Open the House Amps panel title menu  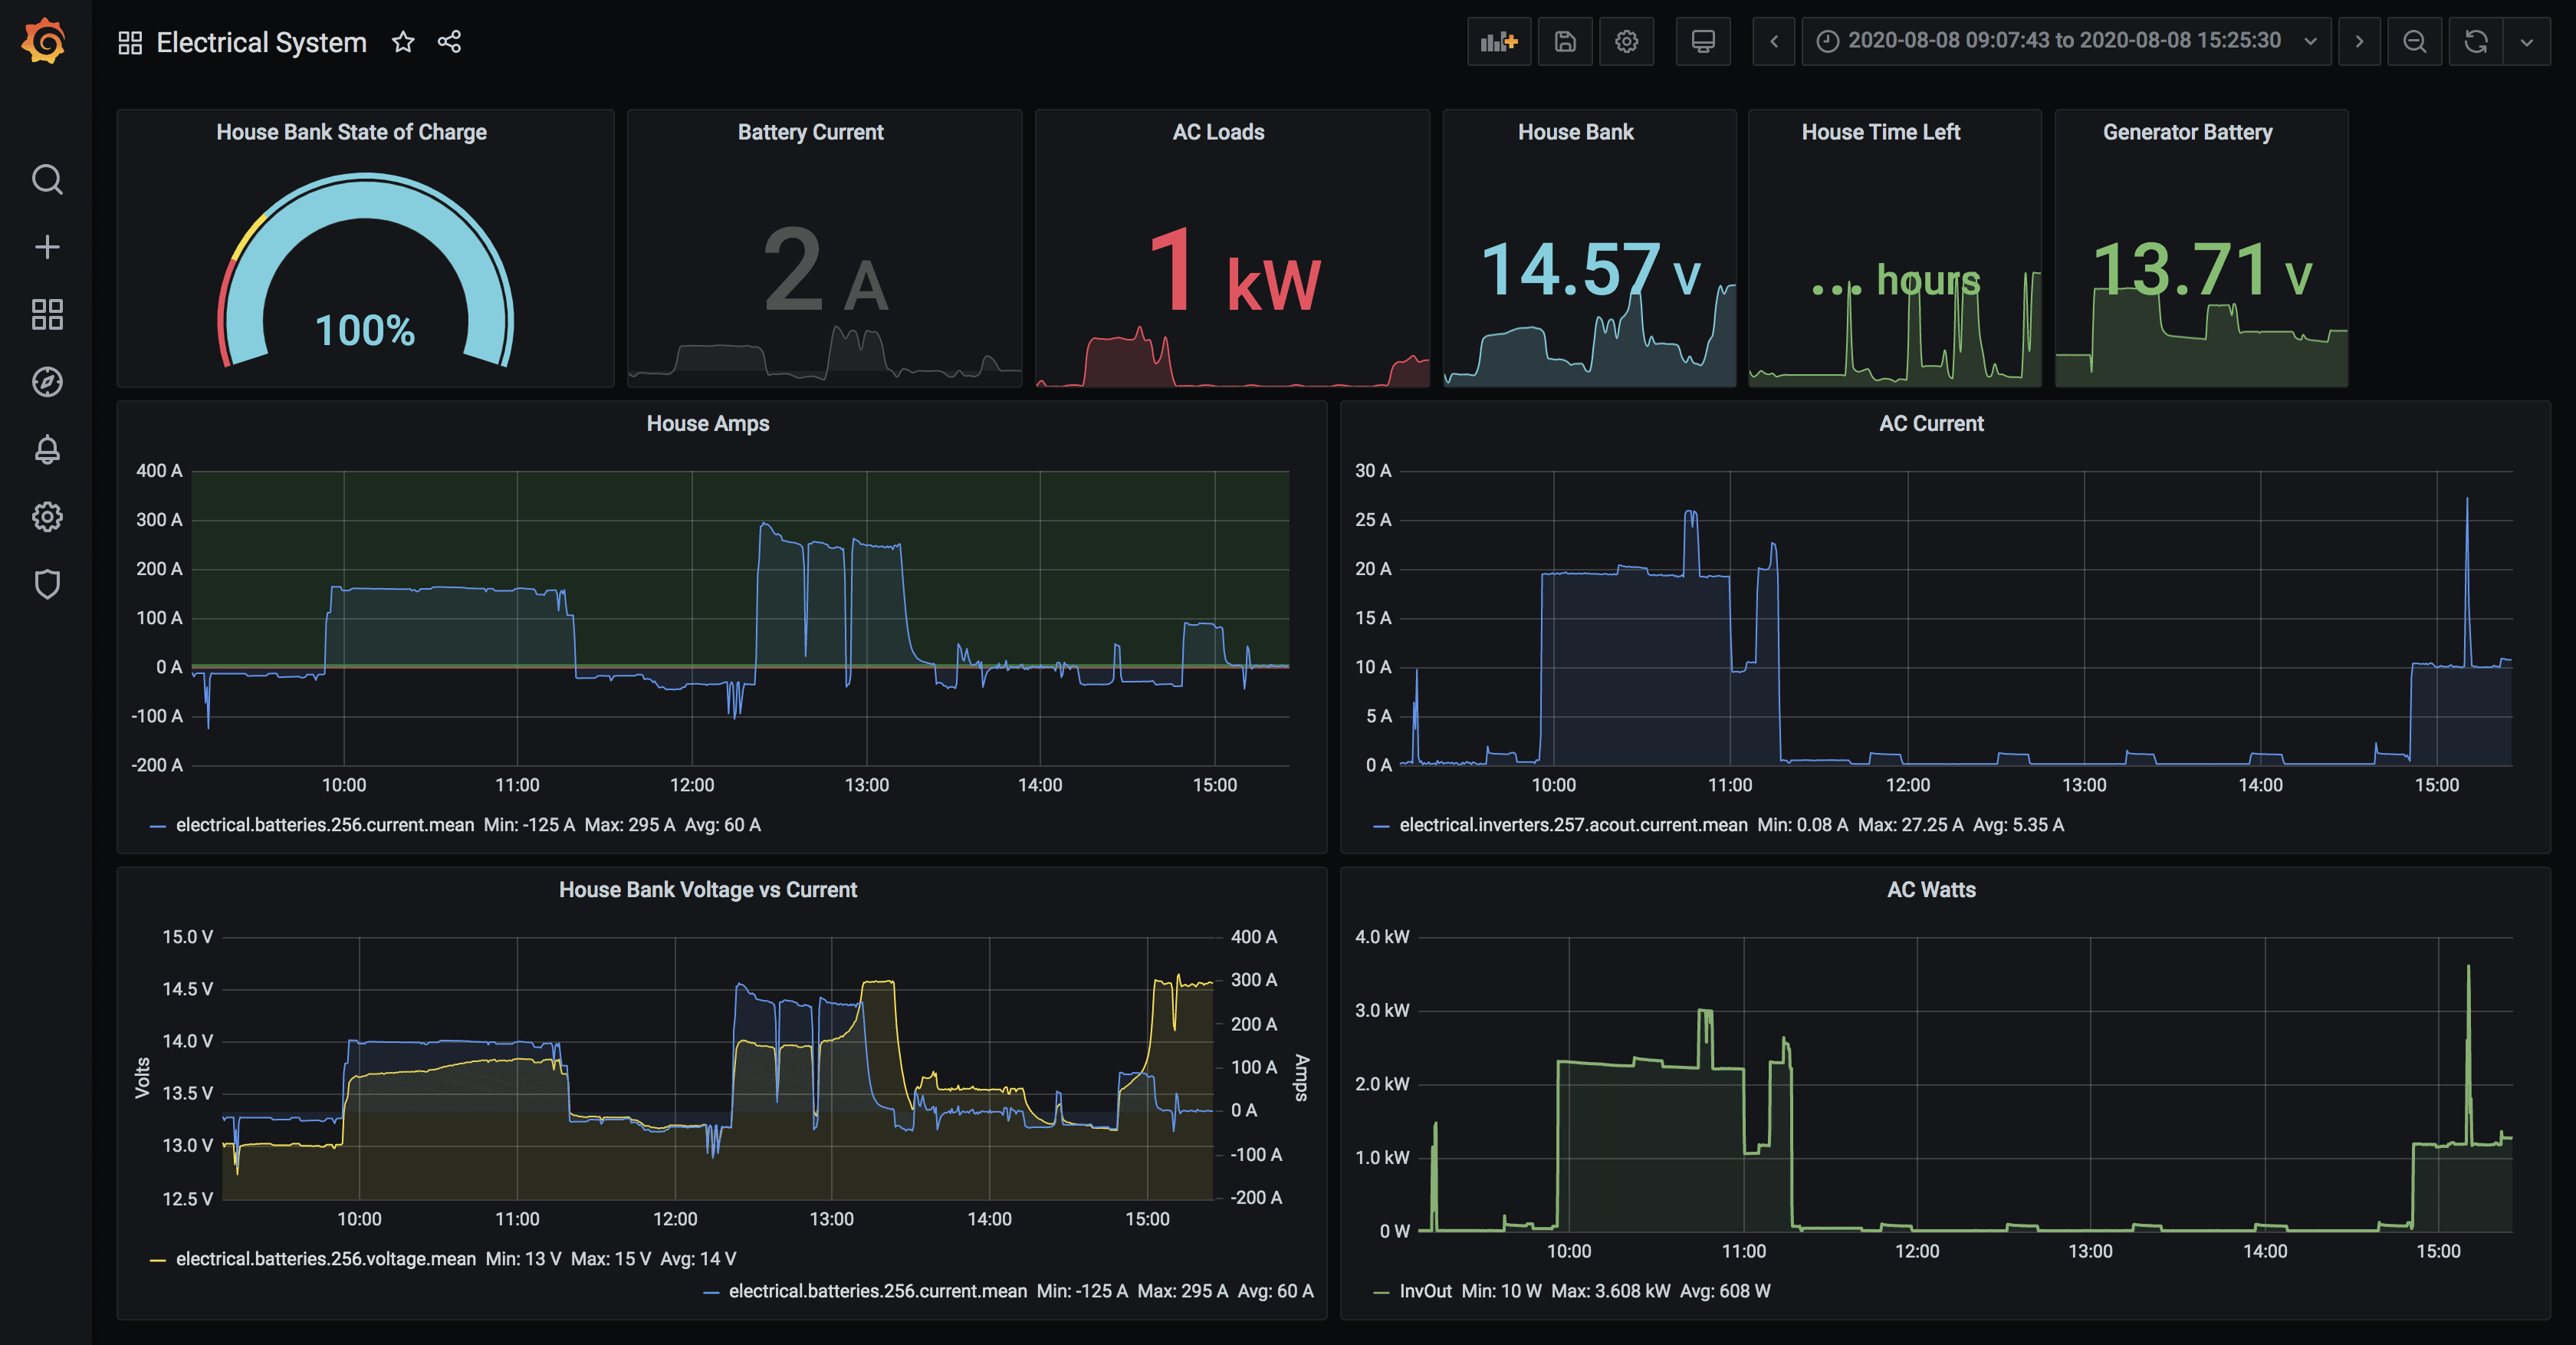(x=707, y=423)
